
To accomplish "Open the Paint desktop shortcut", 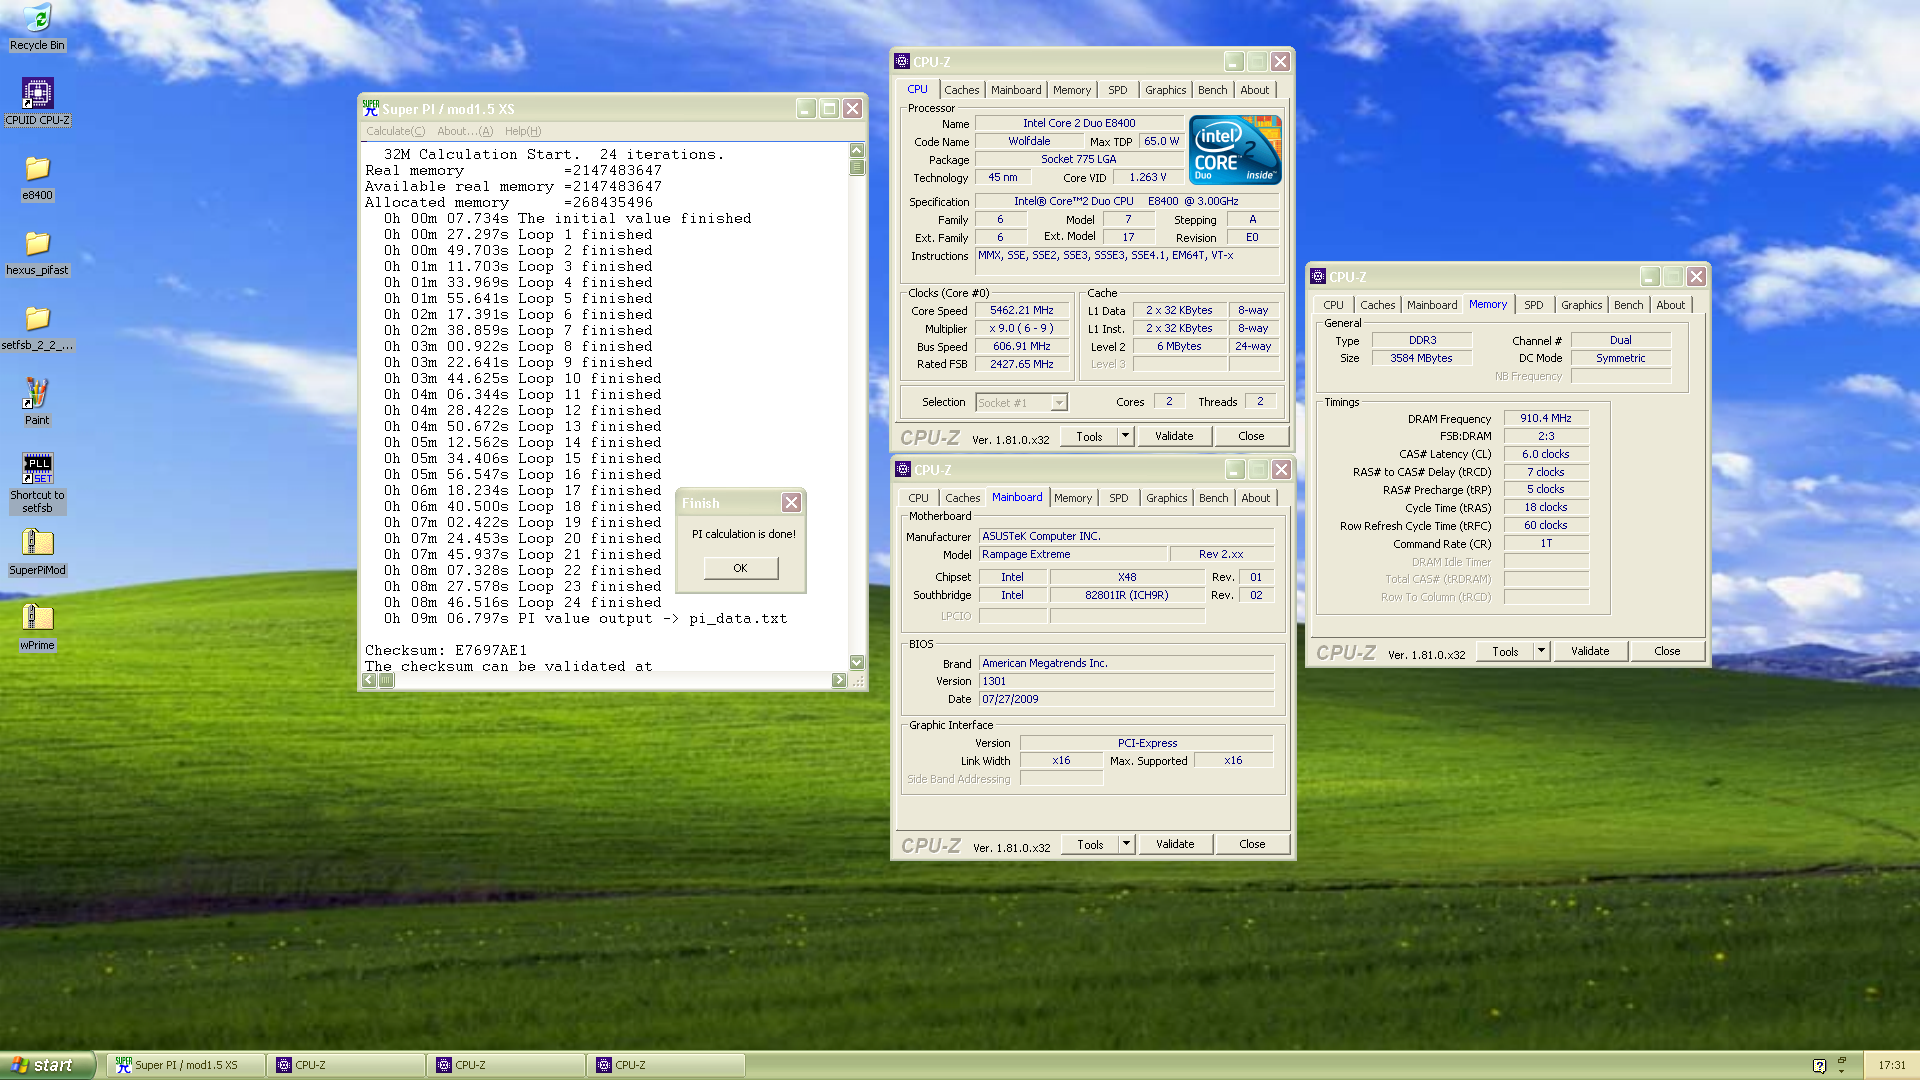I will click(37, 402).
